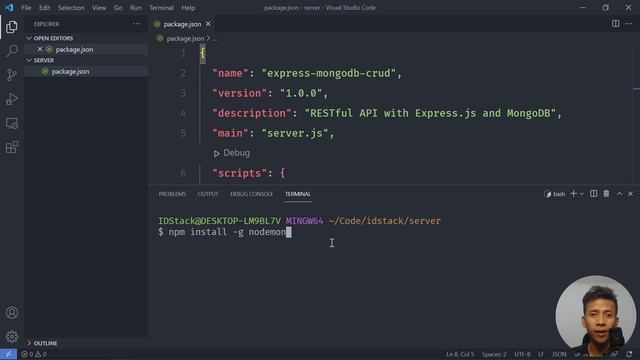Open Explorer more actions ellipsis
The width and height of the screenshot is (640, 360).
point(136,24)
